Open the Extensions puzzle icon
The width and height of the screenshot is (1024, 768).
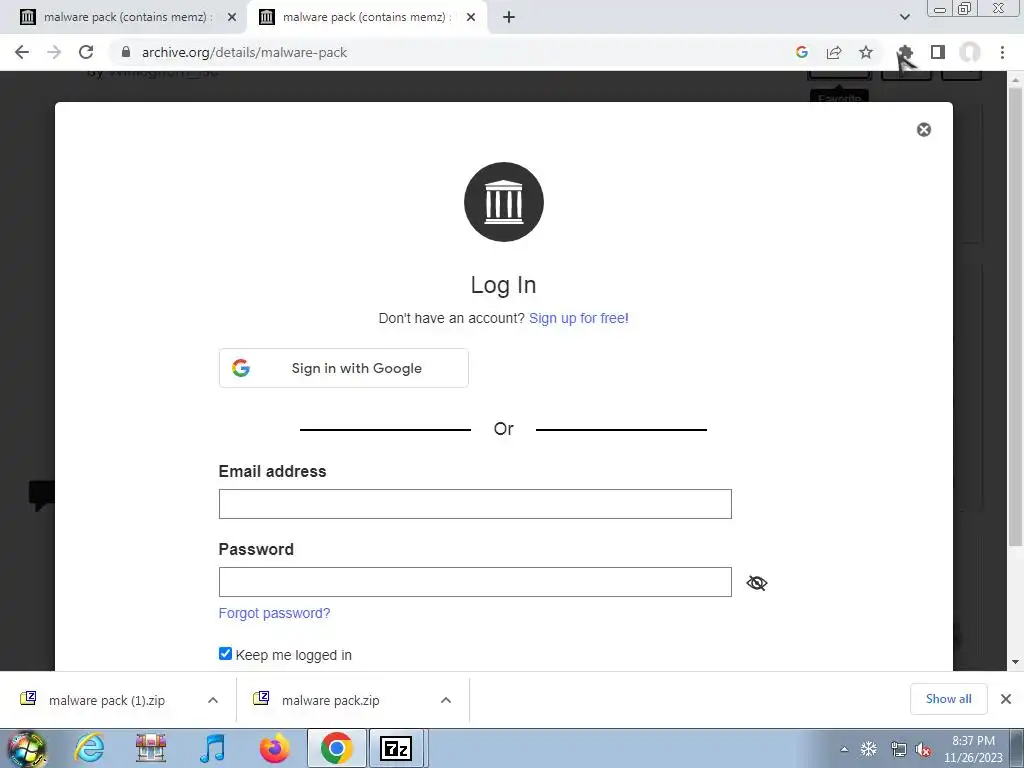[x=905, y=52]
